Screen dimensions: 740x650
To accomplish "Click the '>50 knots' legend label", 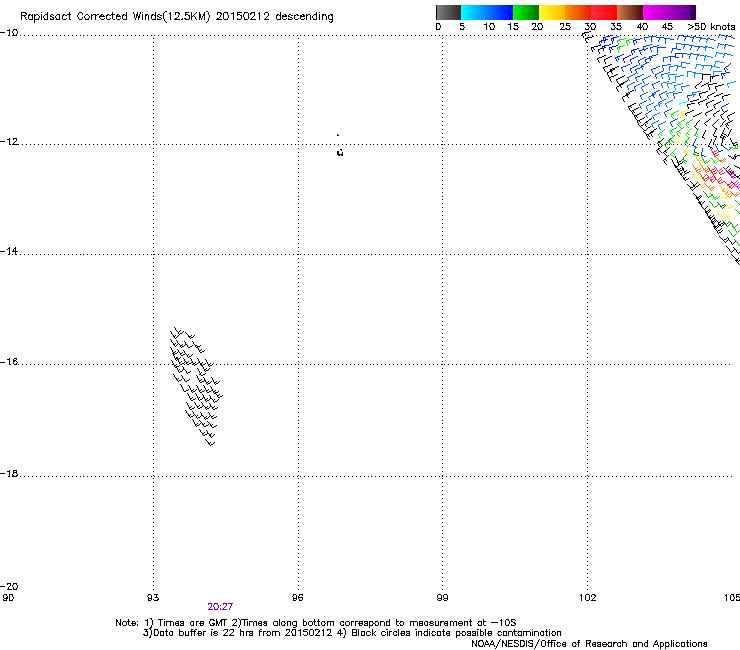I will tap(711, 27).
